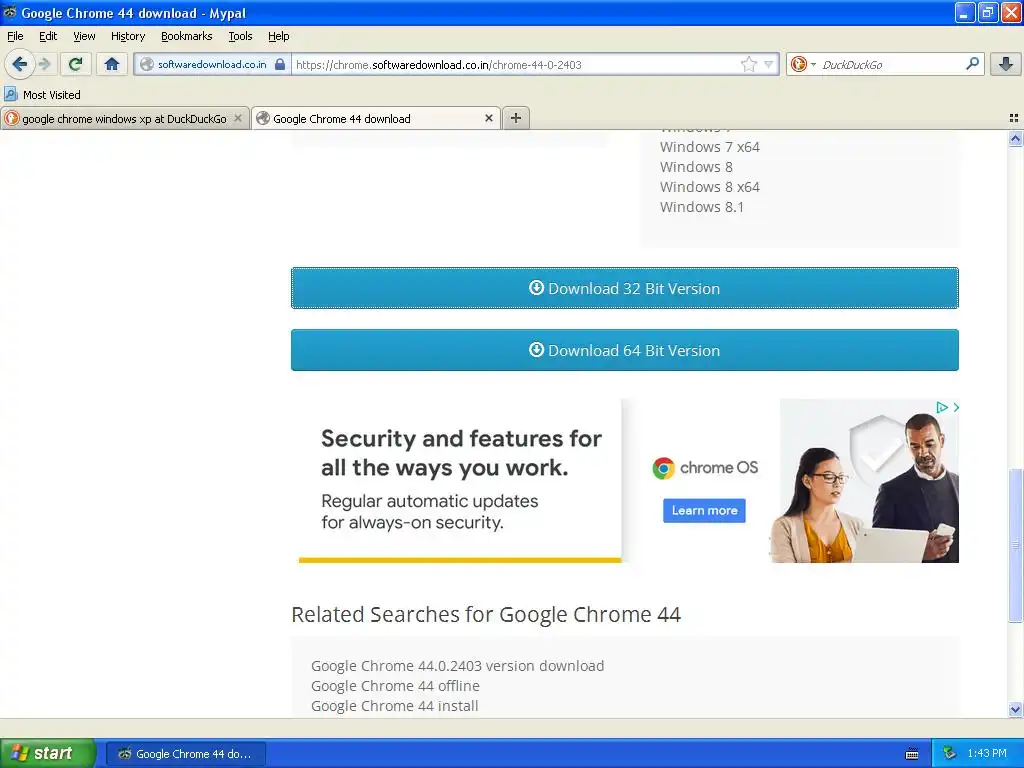Switch to the DuckDuckGo search results tab
1024x768 pixels.
point(125,118)
